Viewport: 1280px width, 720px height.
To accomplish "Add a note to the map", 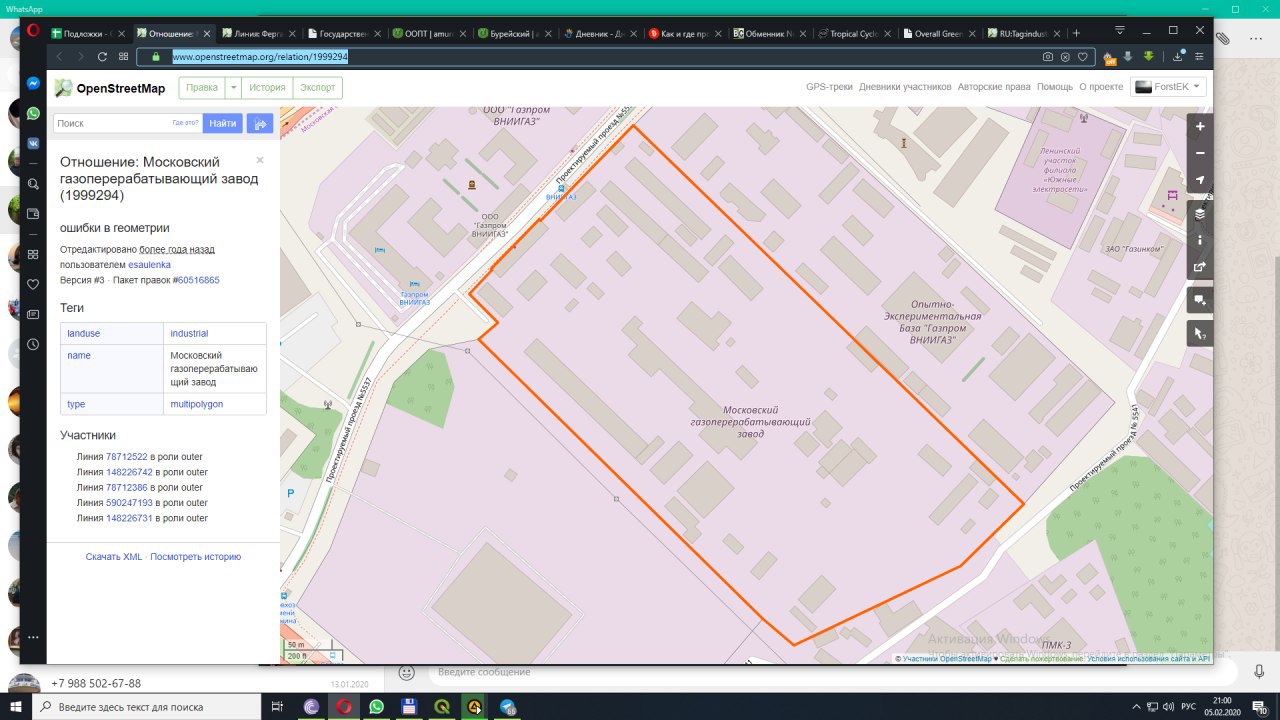I will [1200, 300].
